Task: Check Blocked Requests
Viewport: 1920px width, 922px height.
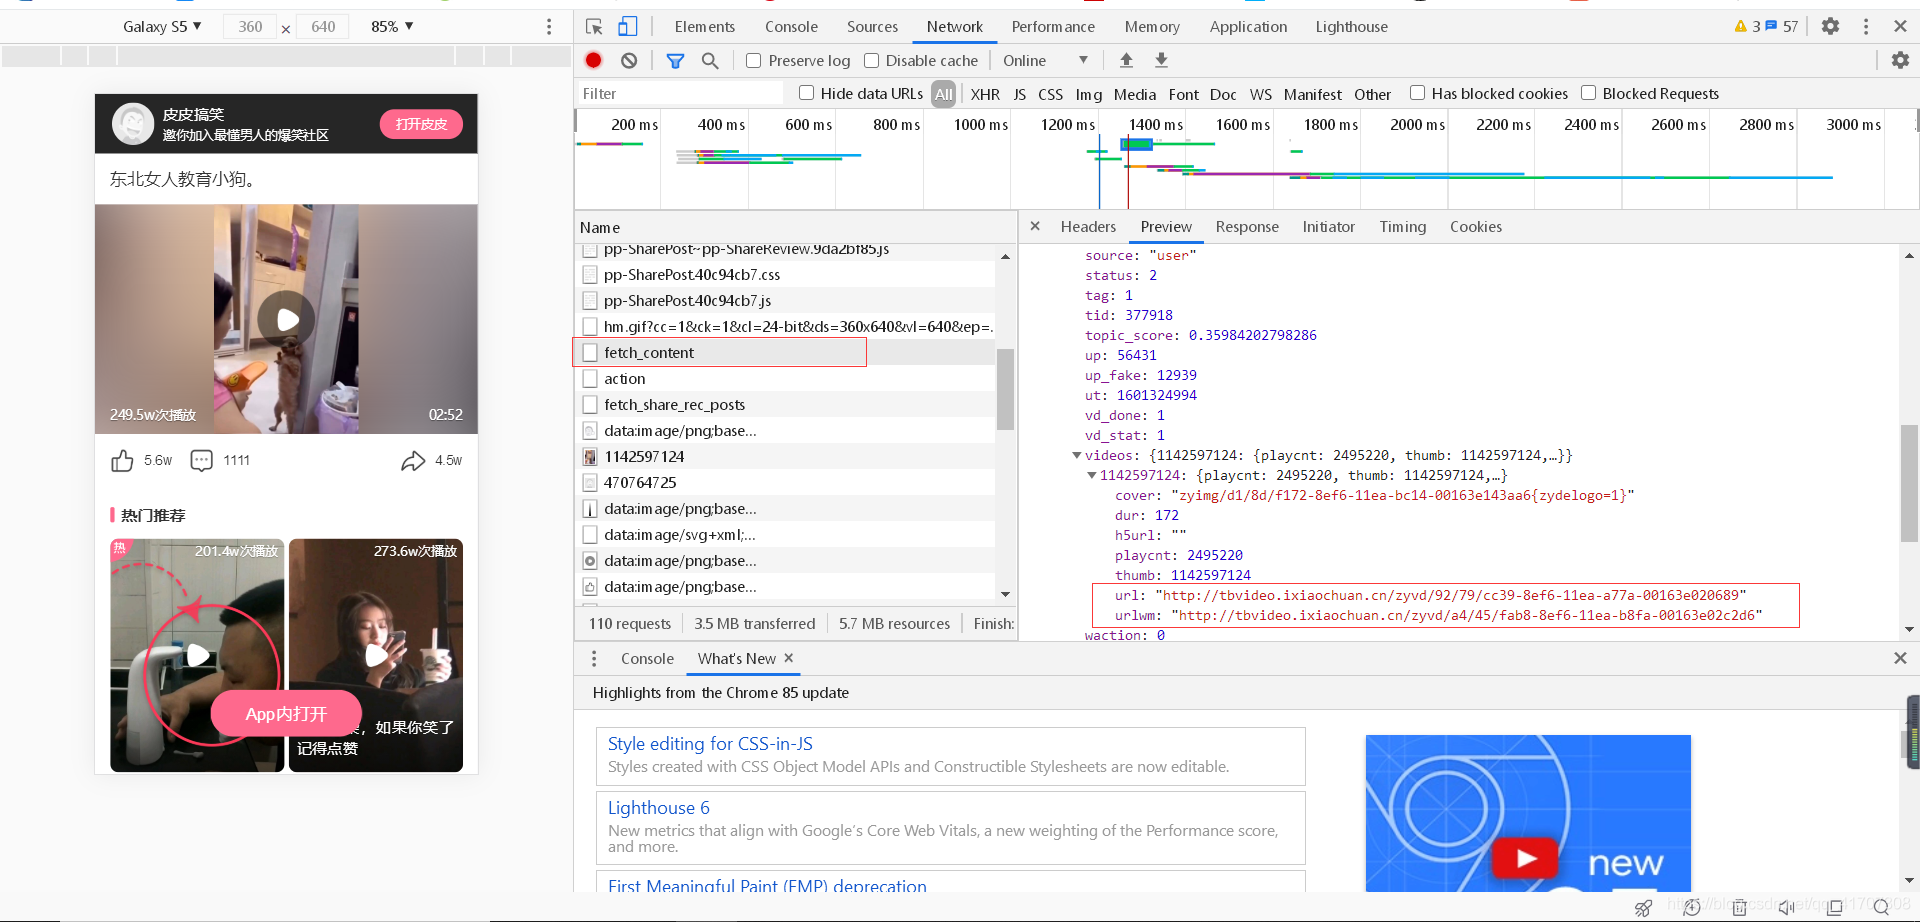Action: 1588,93
